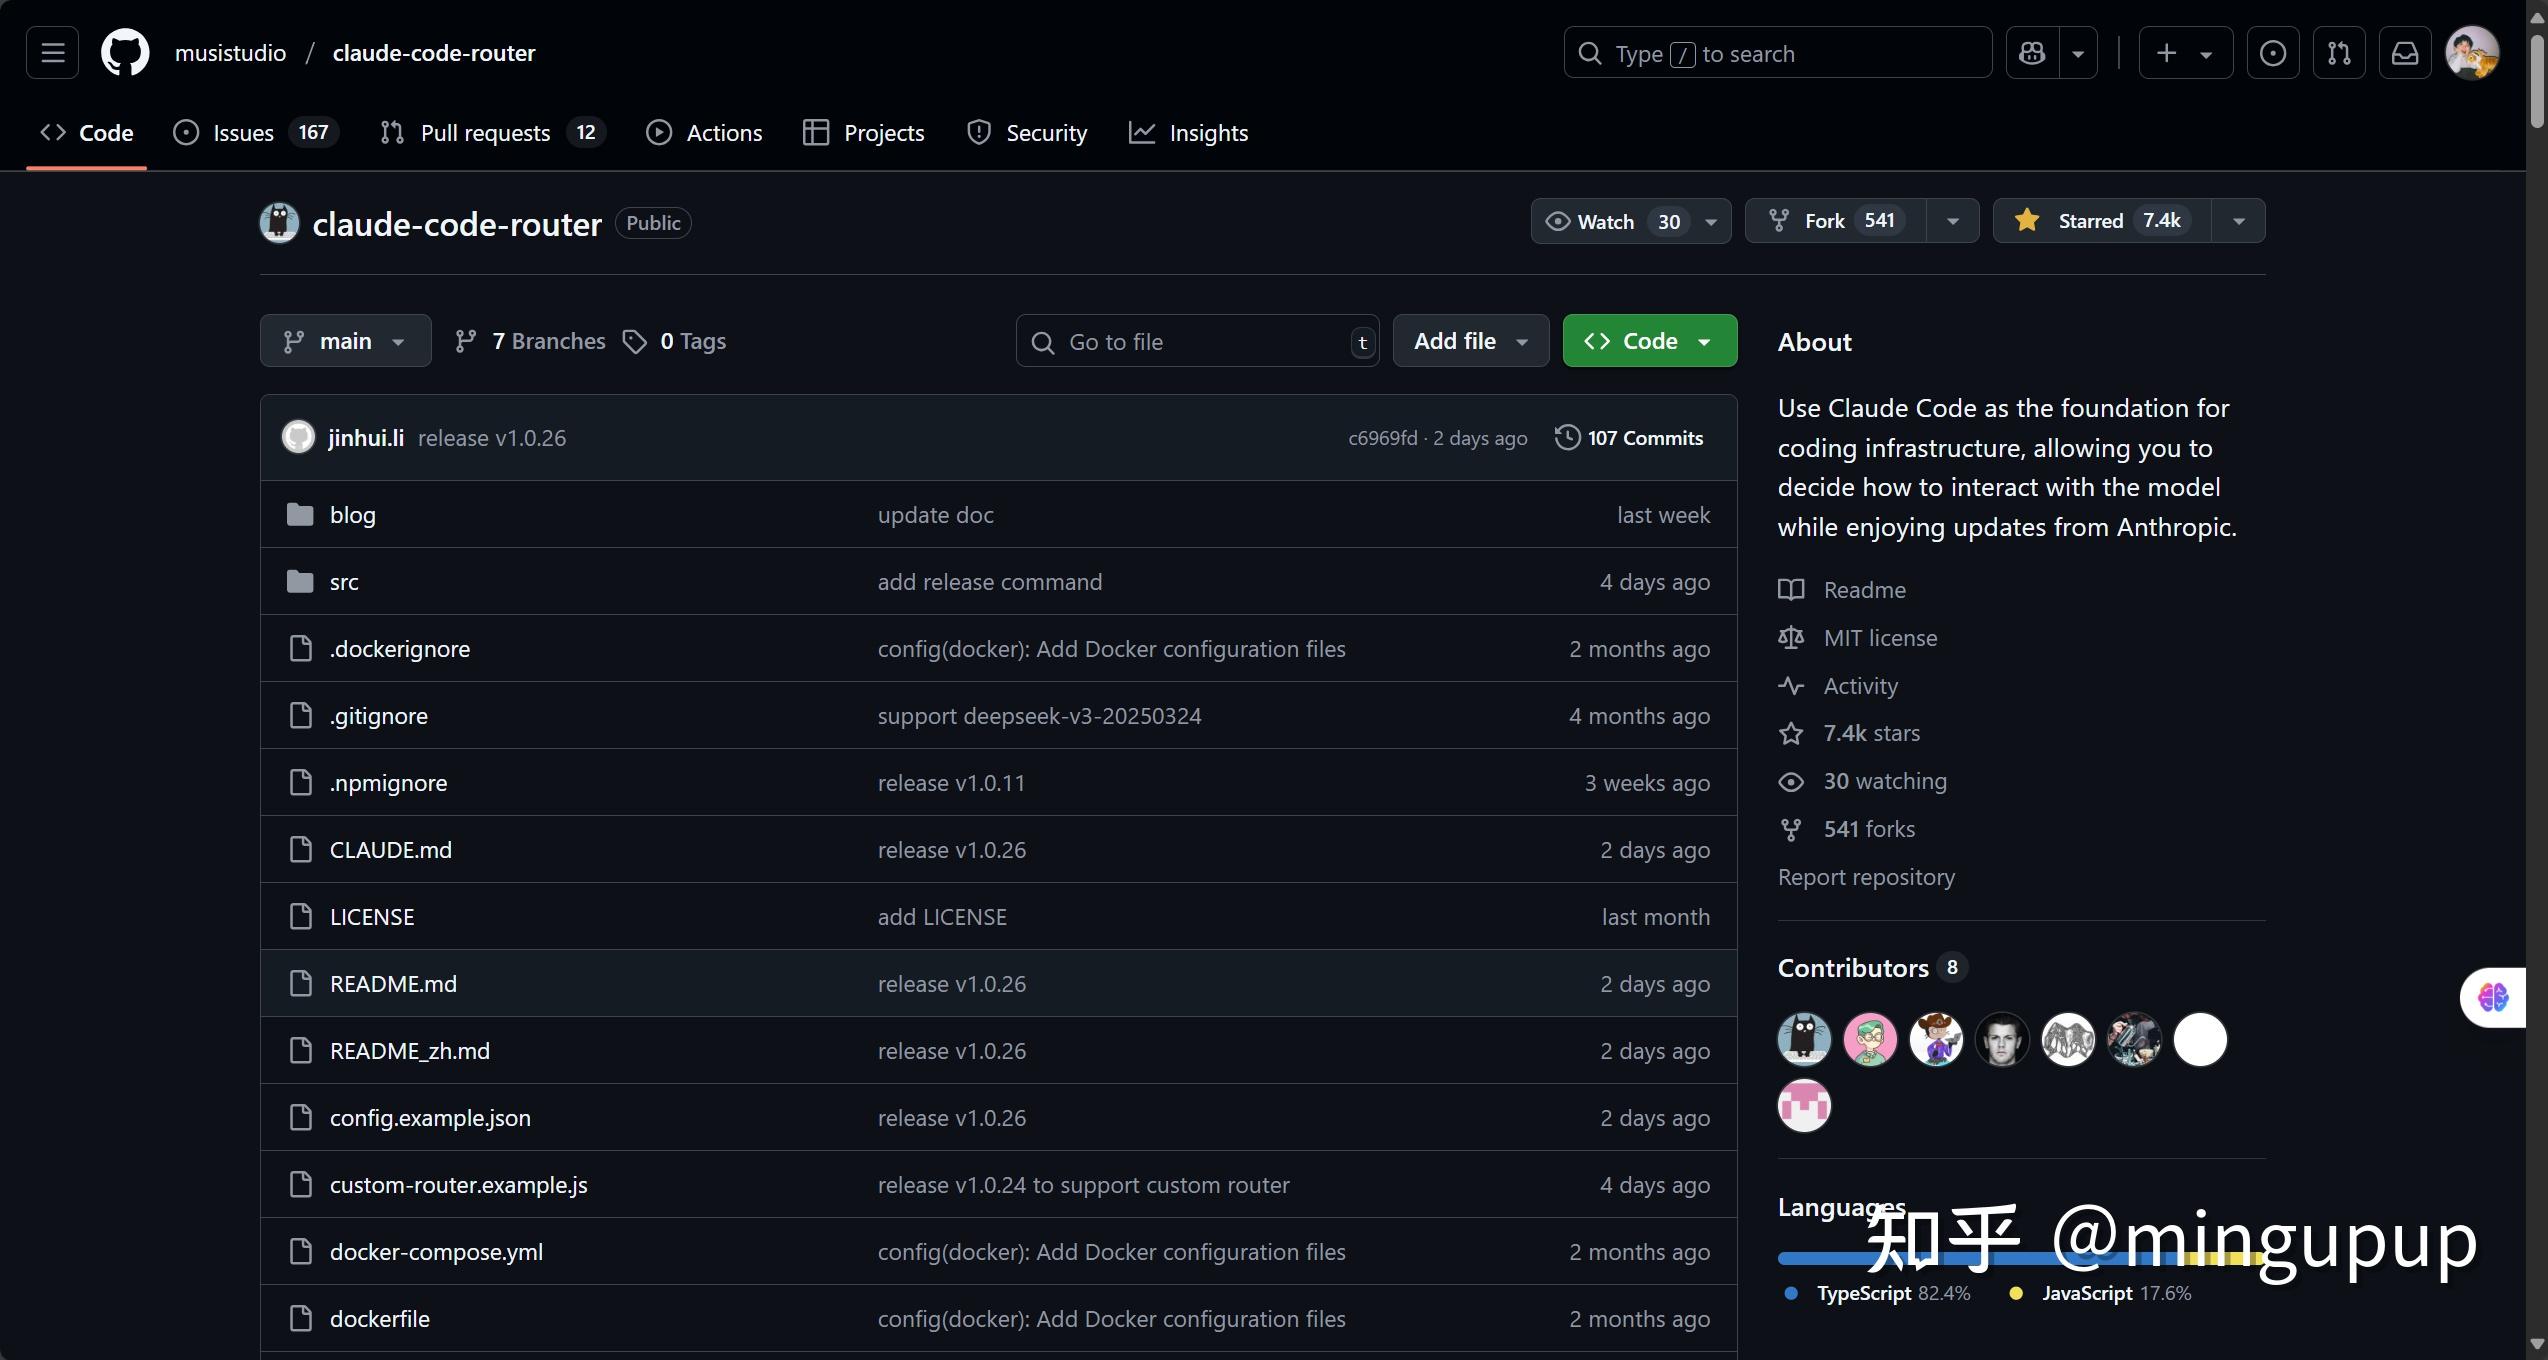Viewport: 2548px width, 1360px height.
Task: Open the Fork options dropdown arrow
Action: (x=1952, y=221)
